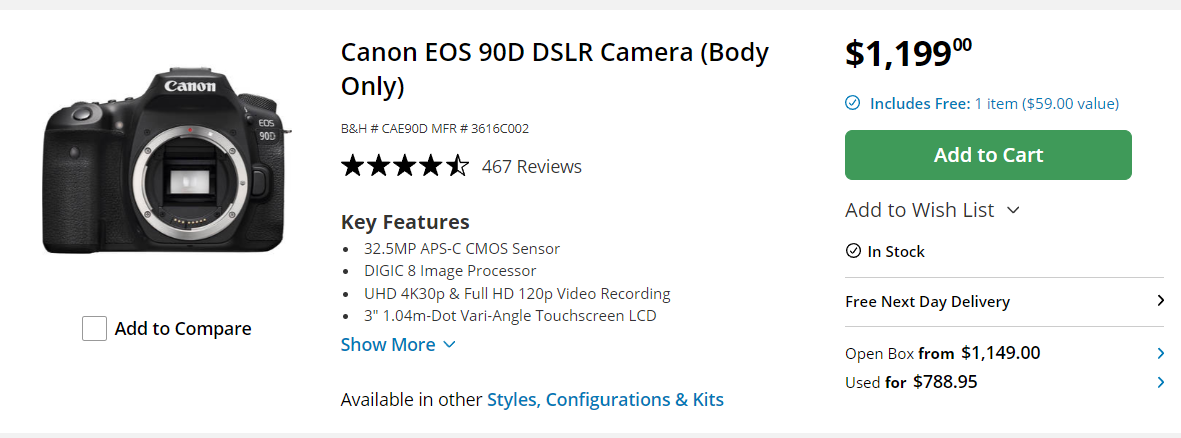This screenshot has height=438, width=1181.
Task: Click the Free Next Day Delivery arrow
Action: (x=1160, y=302)
